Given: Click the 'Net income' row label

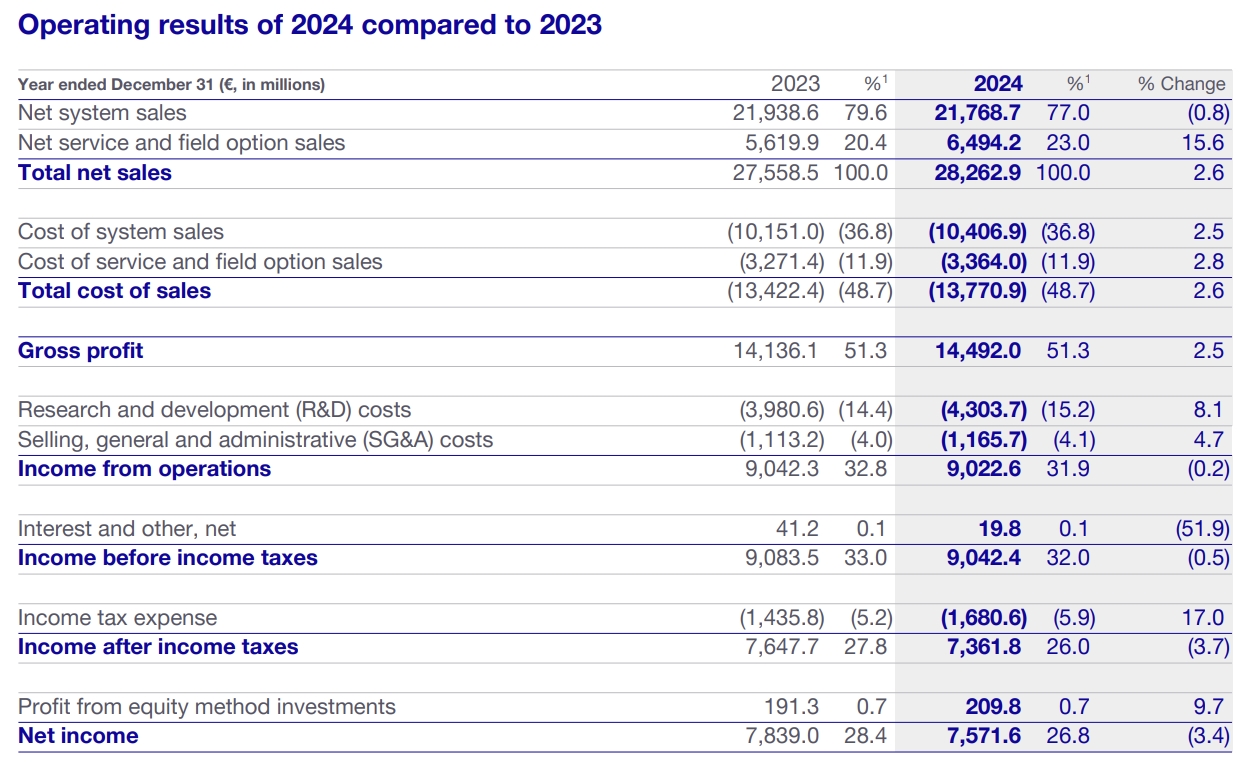Looking at the screenshot, I should pos(78,736).
